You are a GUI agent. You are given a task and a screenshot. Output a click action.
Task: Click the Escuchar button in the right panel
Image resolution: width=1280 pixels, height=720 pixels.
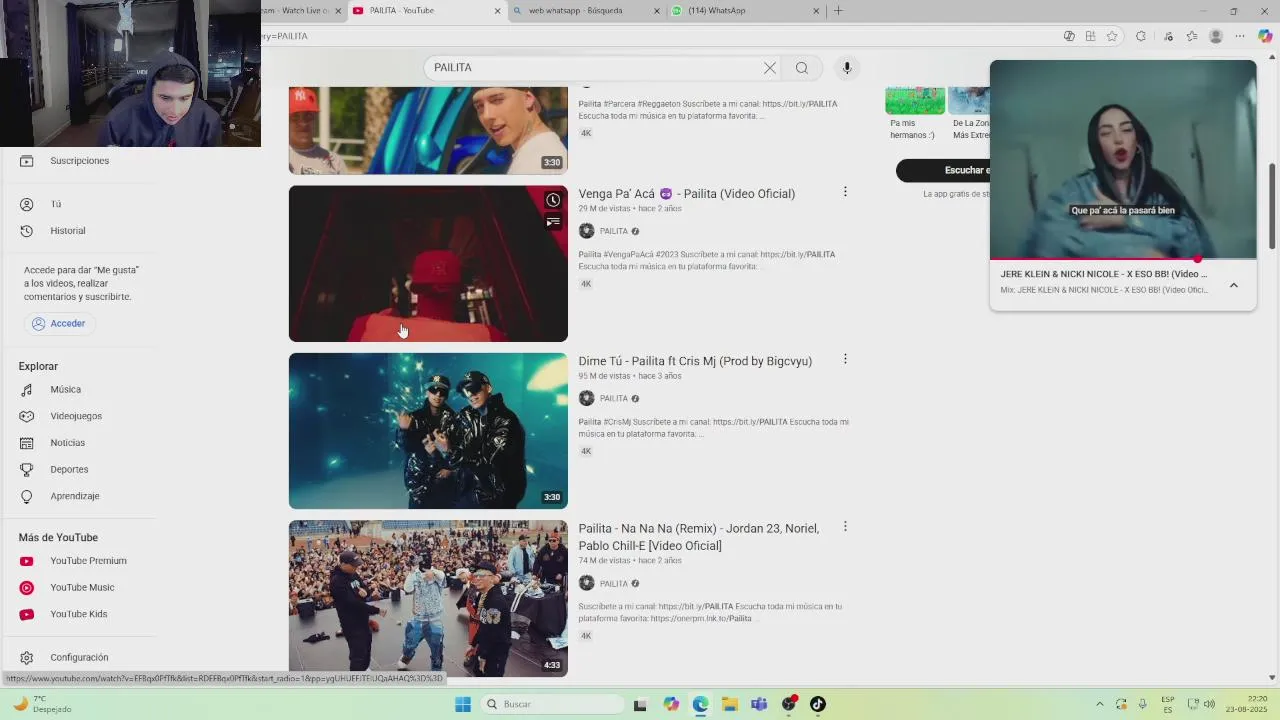tap(943, 170)
